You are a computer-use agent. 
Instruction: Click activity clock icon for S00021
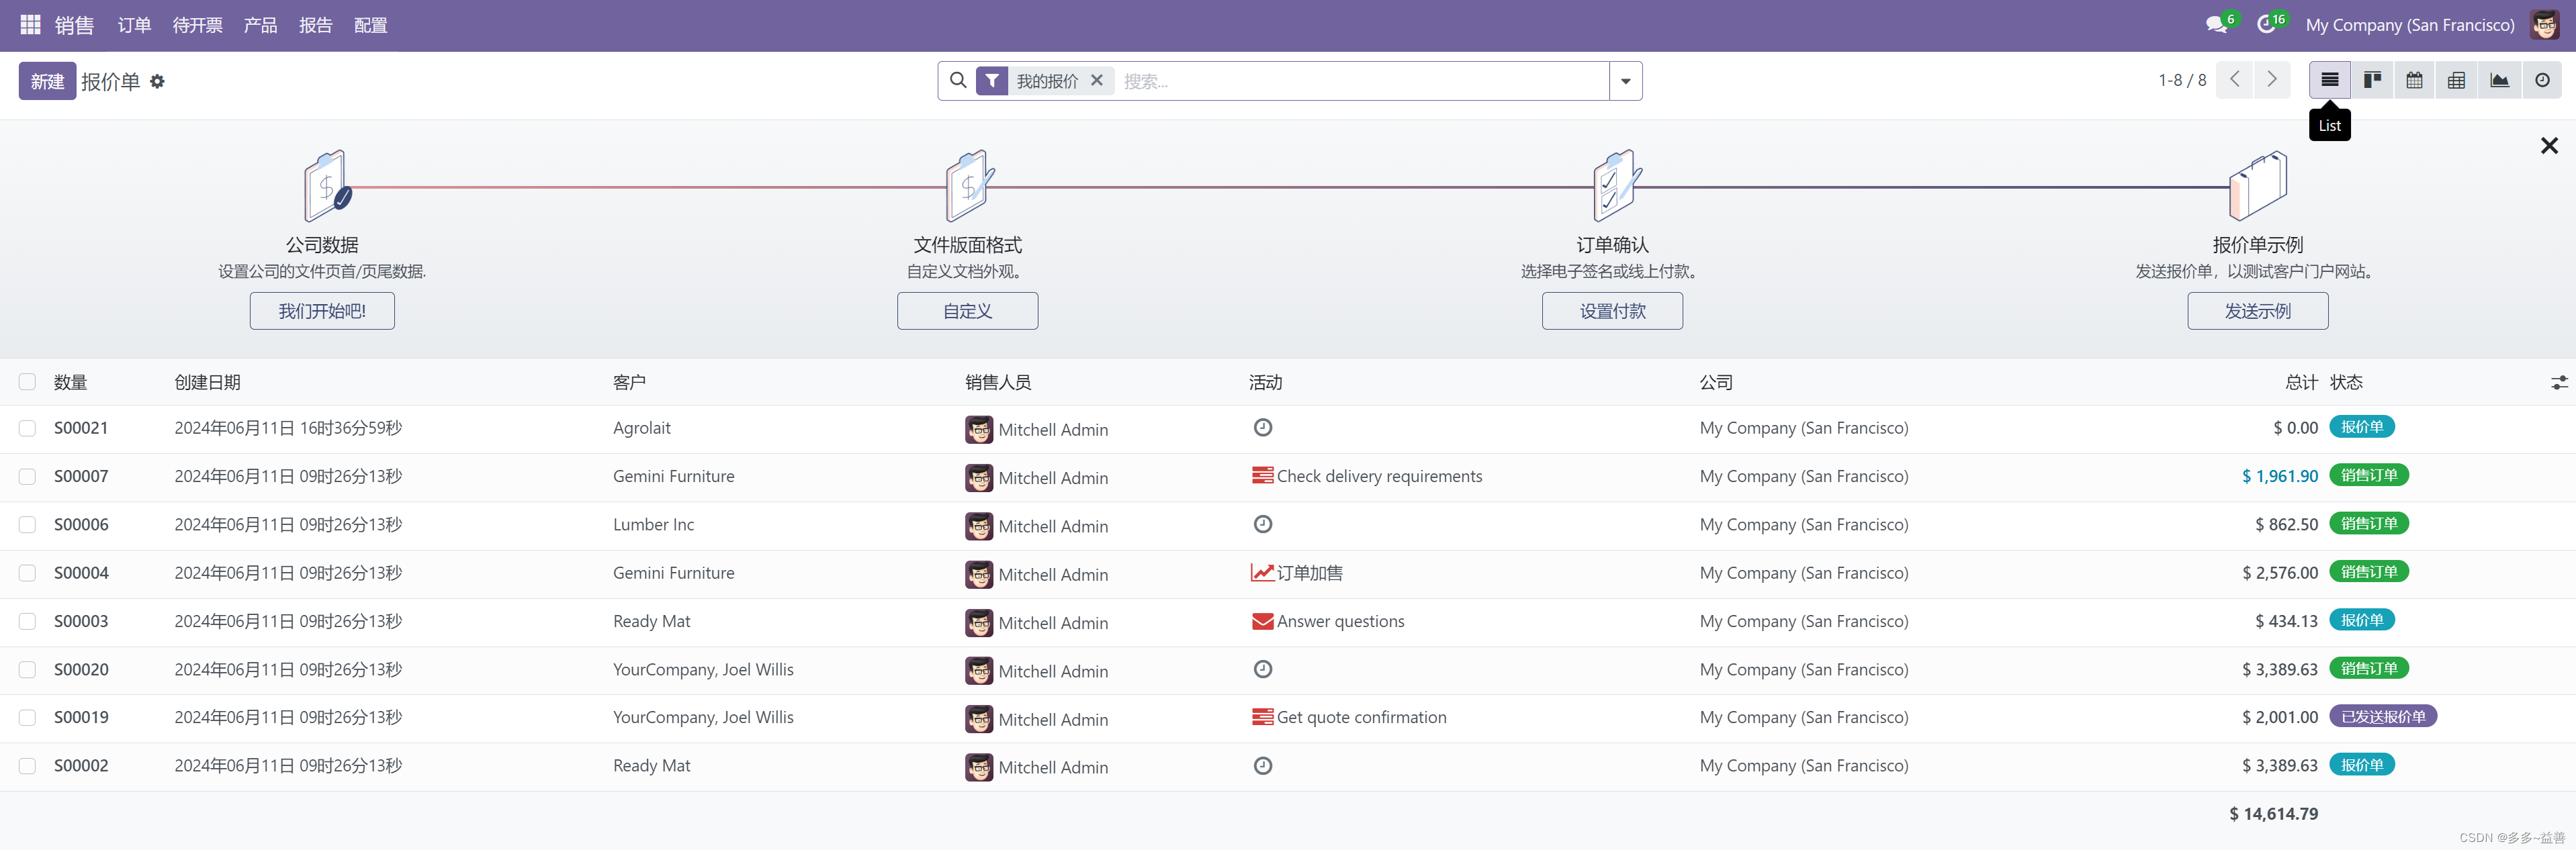pos(1263,428)
